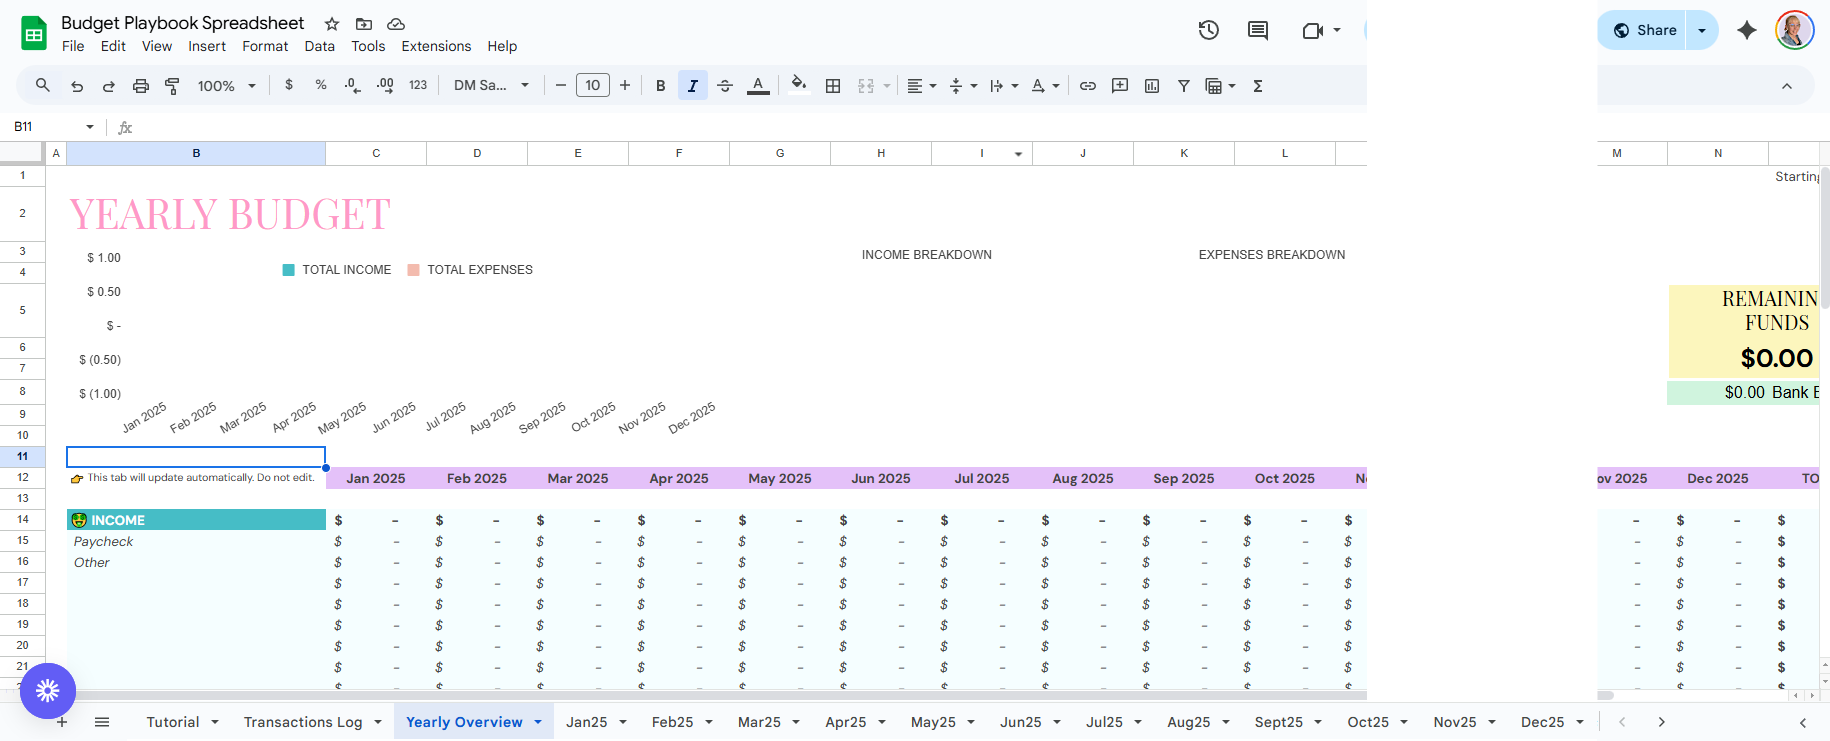Decrease decimal places
The image size is (1830, 741).
pyautogui.click(x=352, y=86)
